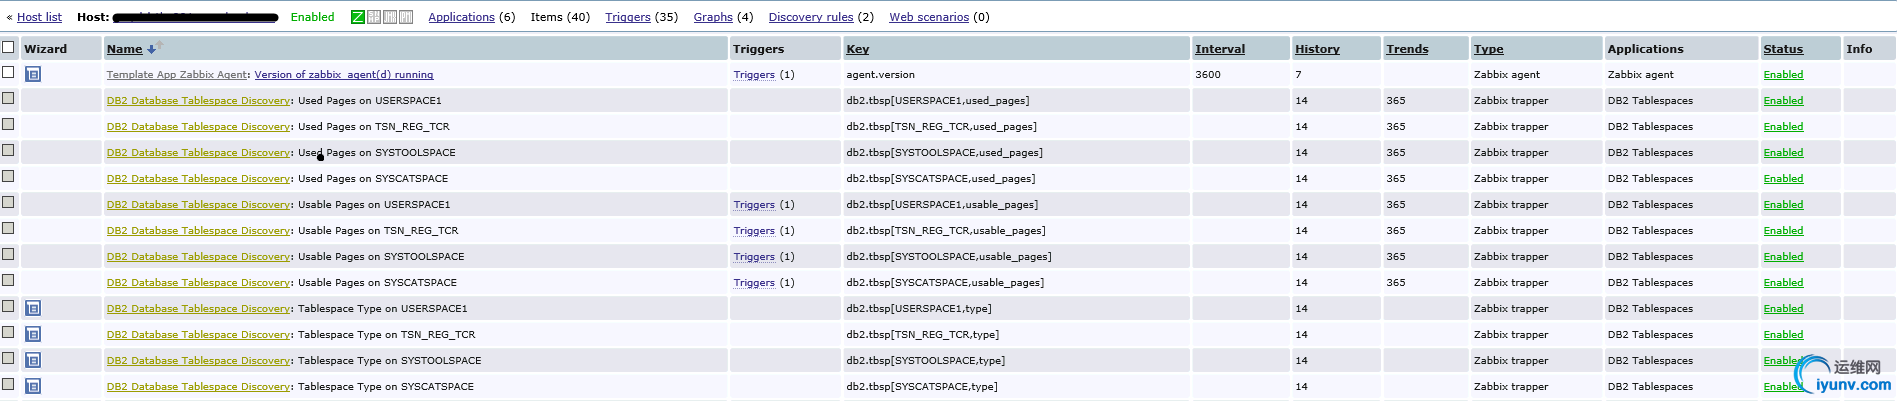The image size is (1897, 401).
Task: Open Triggers link for Usable Pages on SYSCATSPACE
Action: coord(754,283)
